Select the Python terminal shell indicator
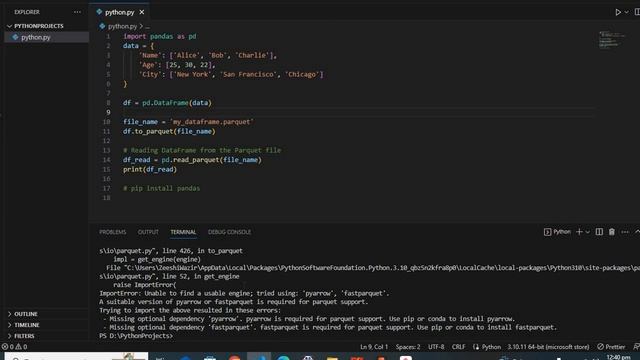The width and height of the screenshot is (640, 360). coord(557,232)
